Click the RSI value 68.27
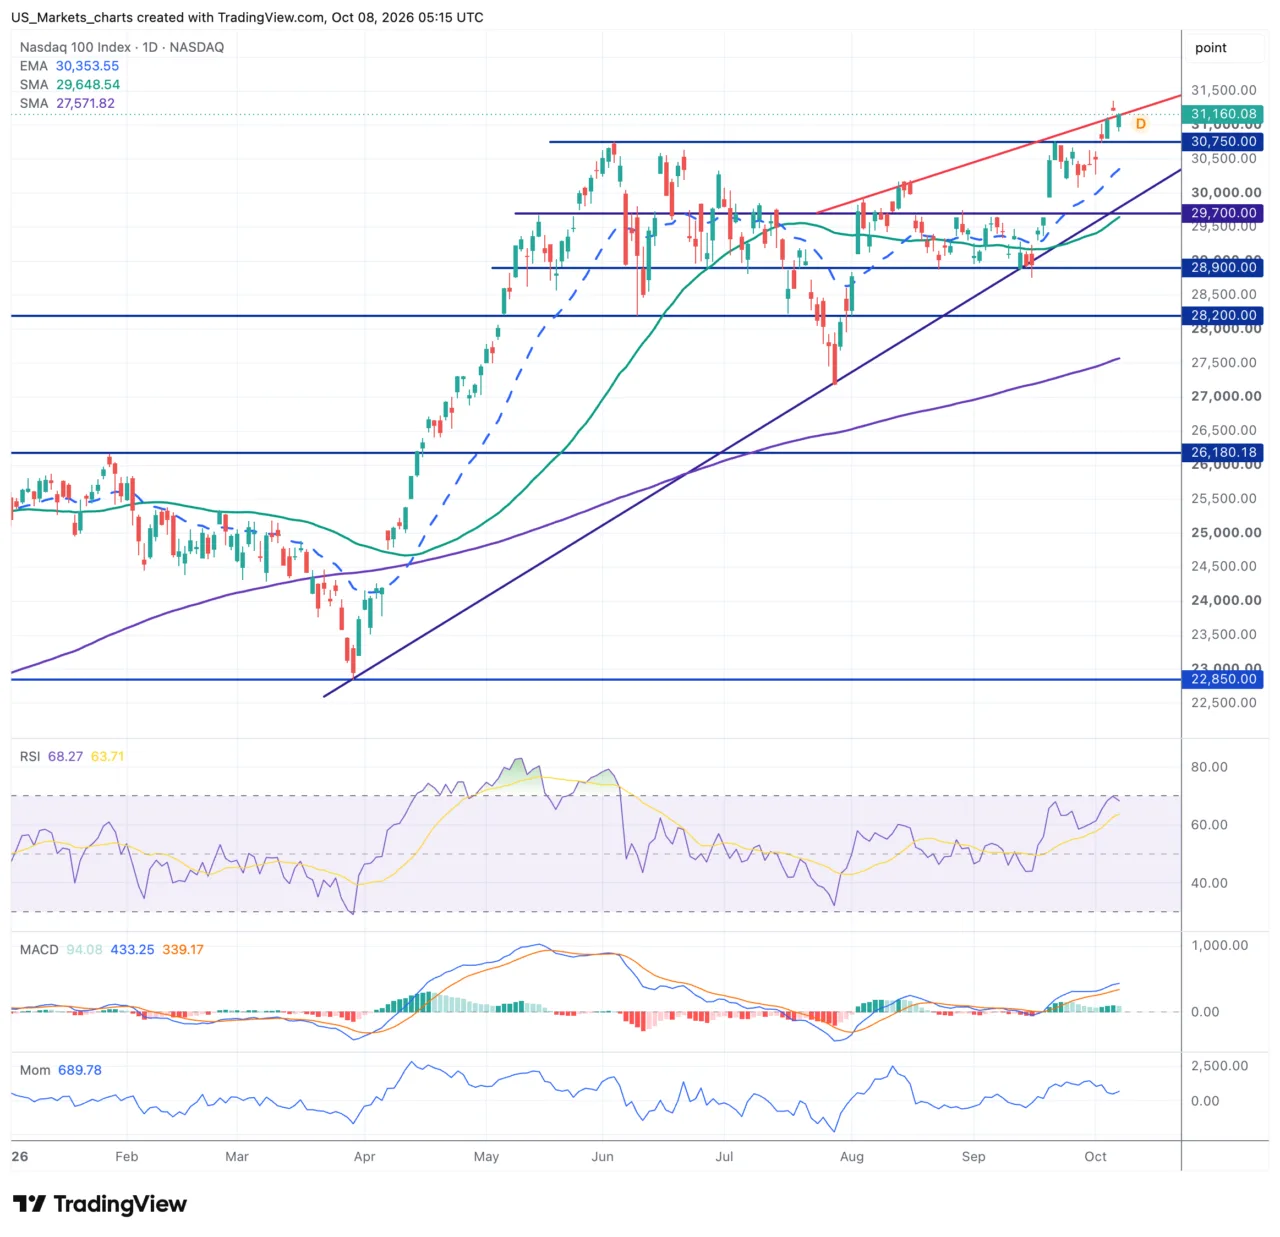This screenshot has height=1237, width=1280. pyautogui.click(x=65, y=756)
